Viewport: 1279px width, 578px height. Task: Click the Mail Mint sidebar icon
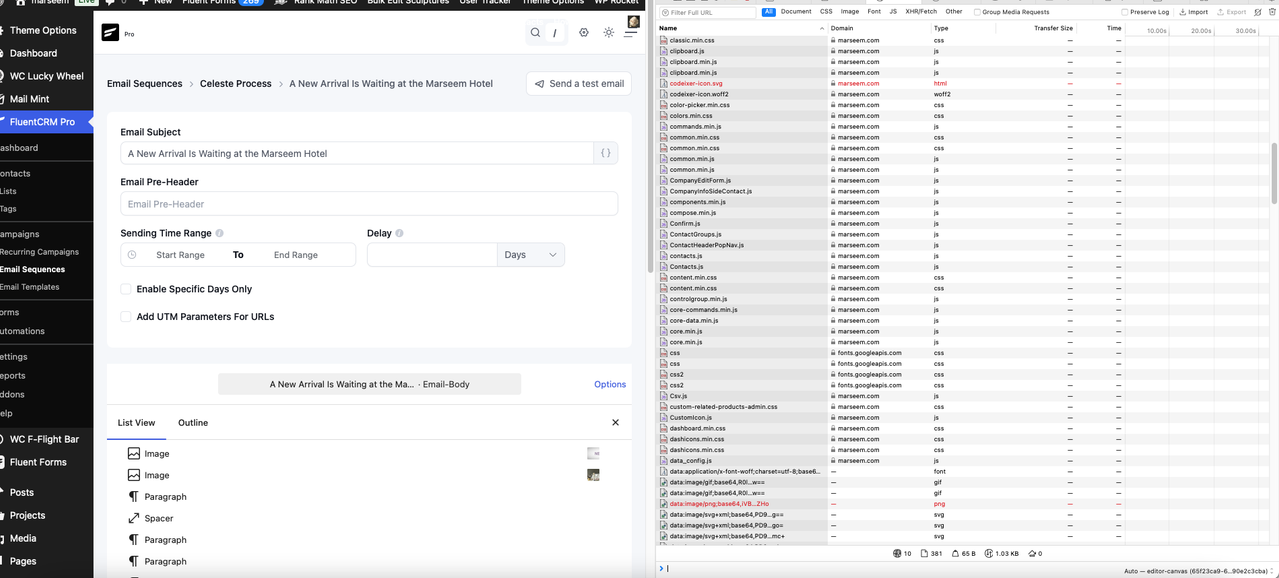point(0,99)
